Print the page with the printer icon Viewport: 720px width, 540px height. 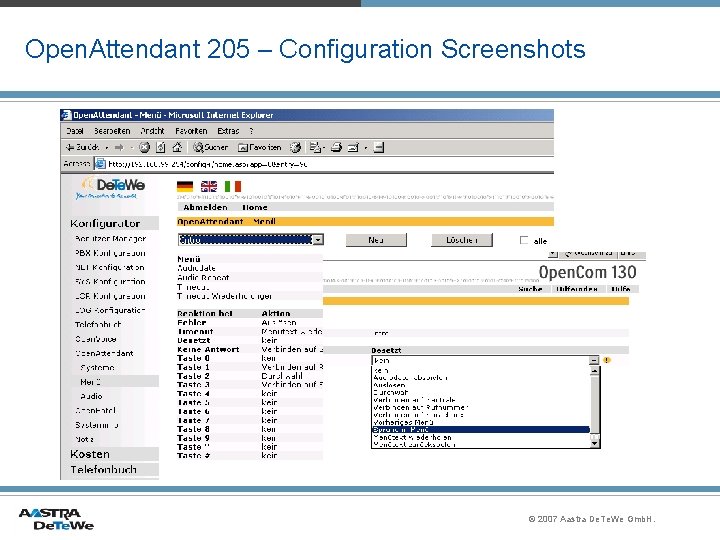(337, 147)
